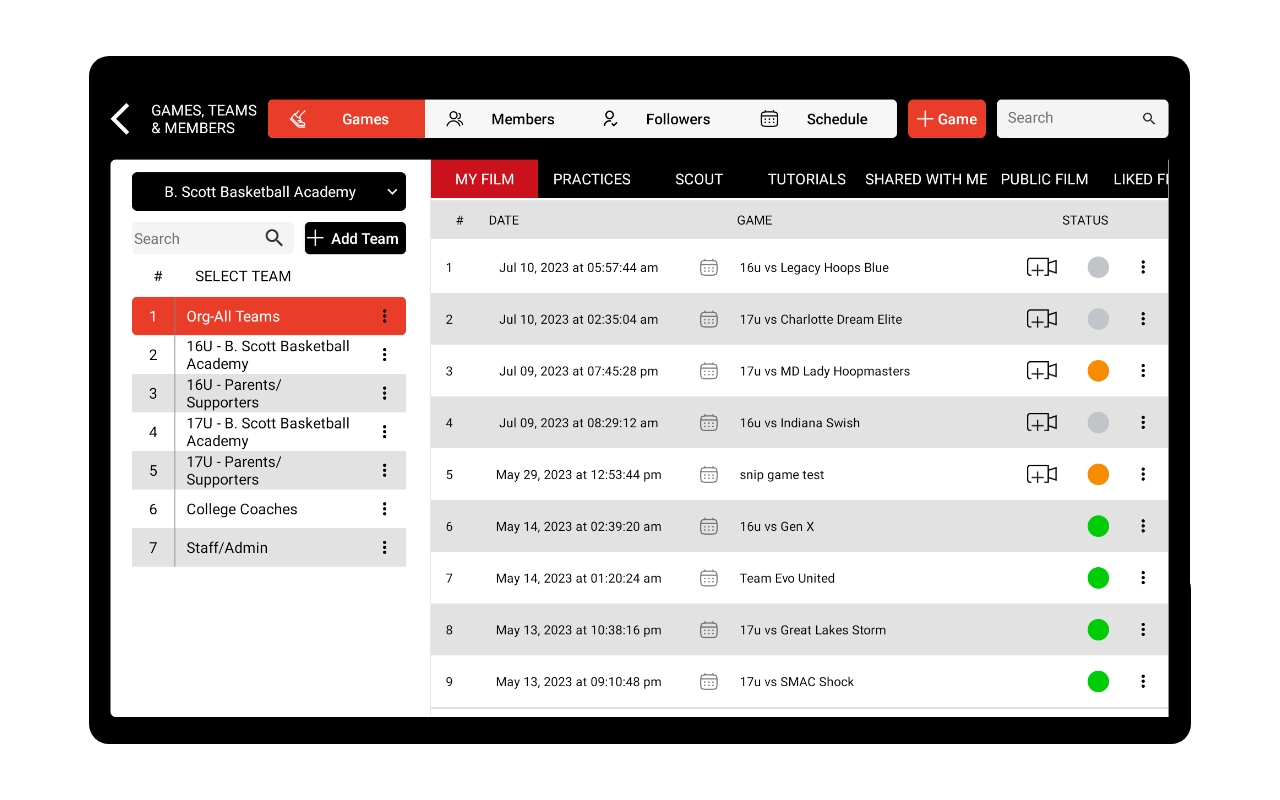Click add-video icon for 16u vs Legacy Hoops Blue

[1042, 267]
